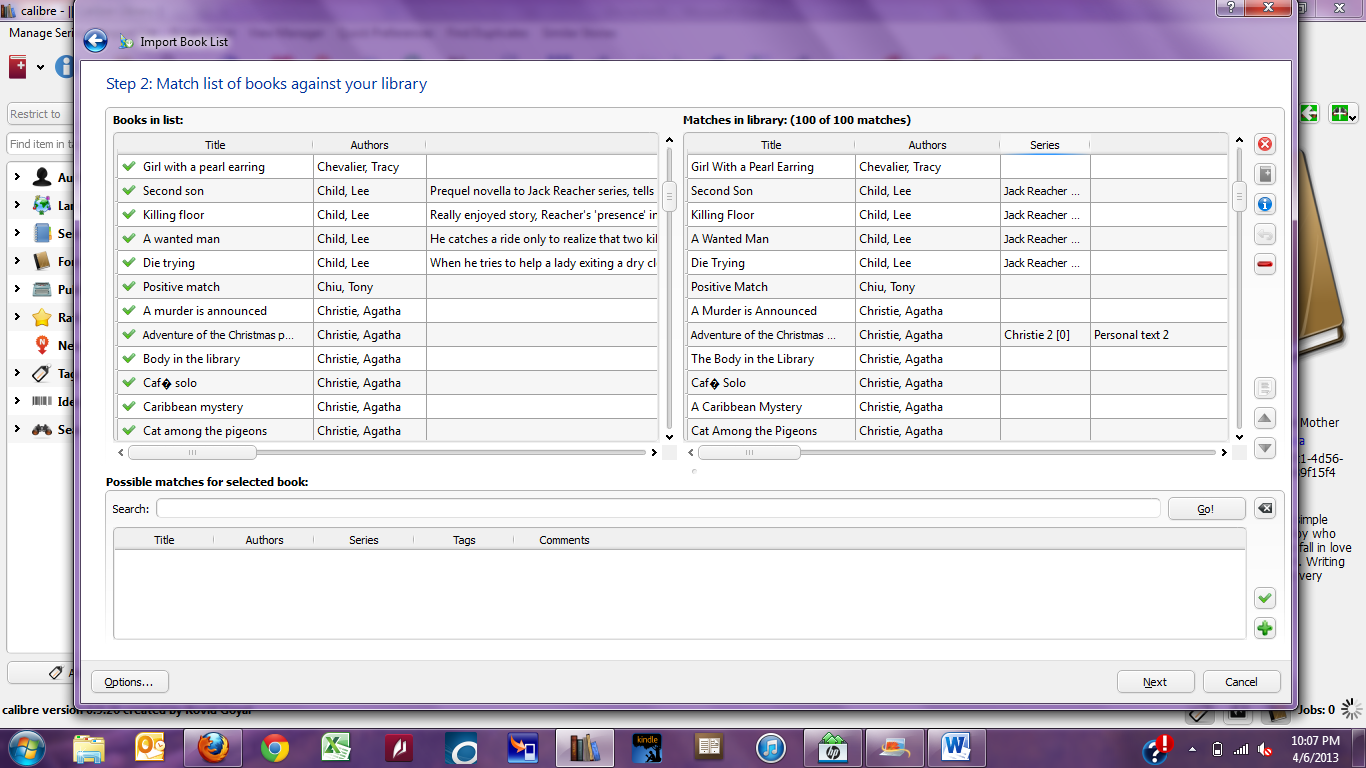Show book details with blue info icon
Image resolution: width=1366 pixels, height=768 pixels.
pyautogui.click(x=1265, y=205)
